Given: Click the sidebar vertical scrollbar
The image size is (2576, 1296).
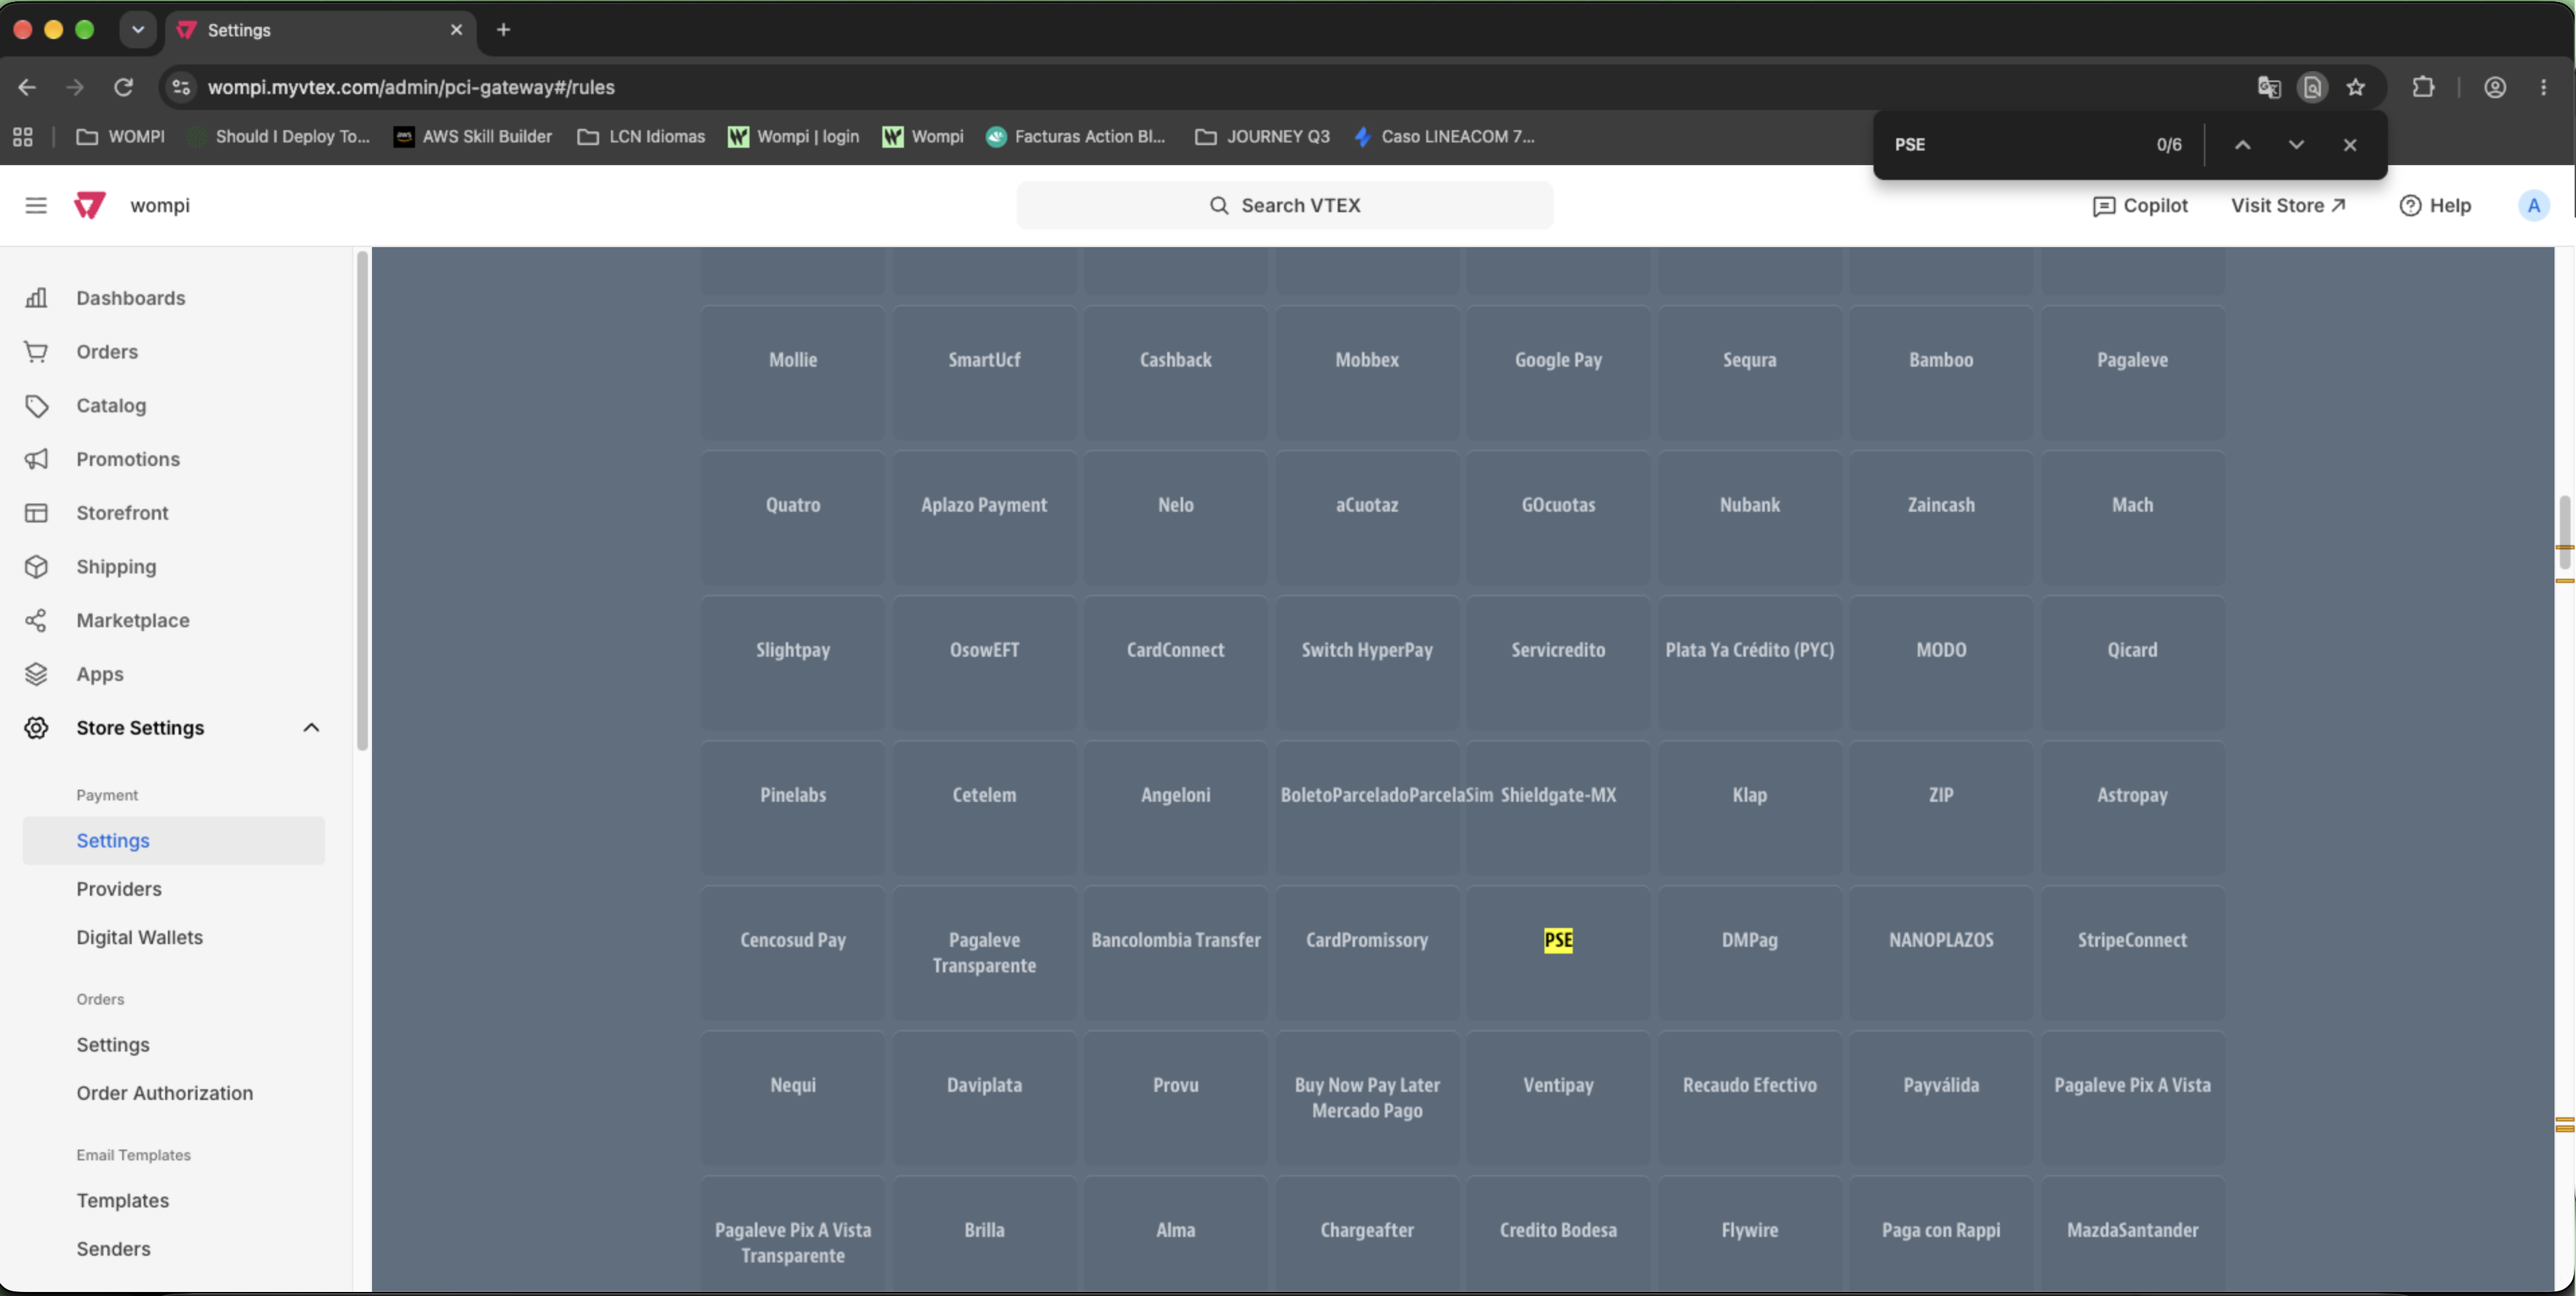Looking at the screenshot, I should 362,500.
